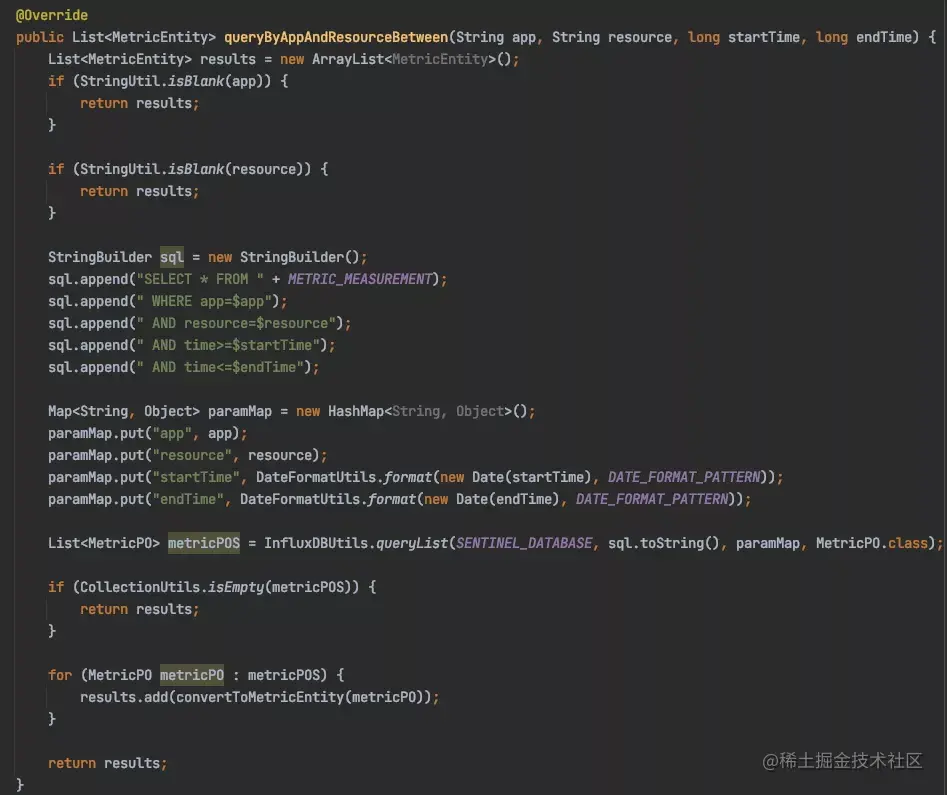Click the "startTime" key string in paramMap.put
Viewport: 947px width, 795px height.
[x=196, y=477]
